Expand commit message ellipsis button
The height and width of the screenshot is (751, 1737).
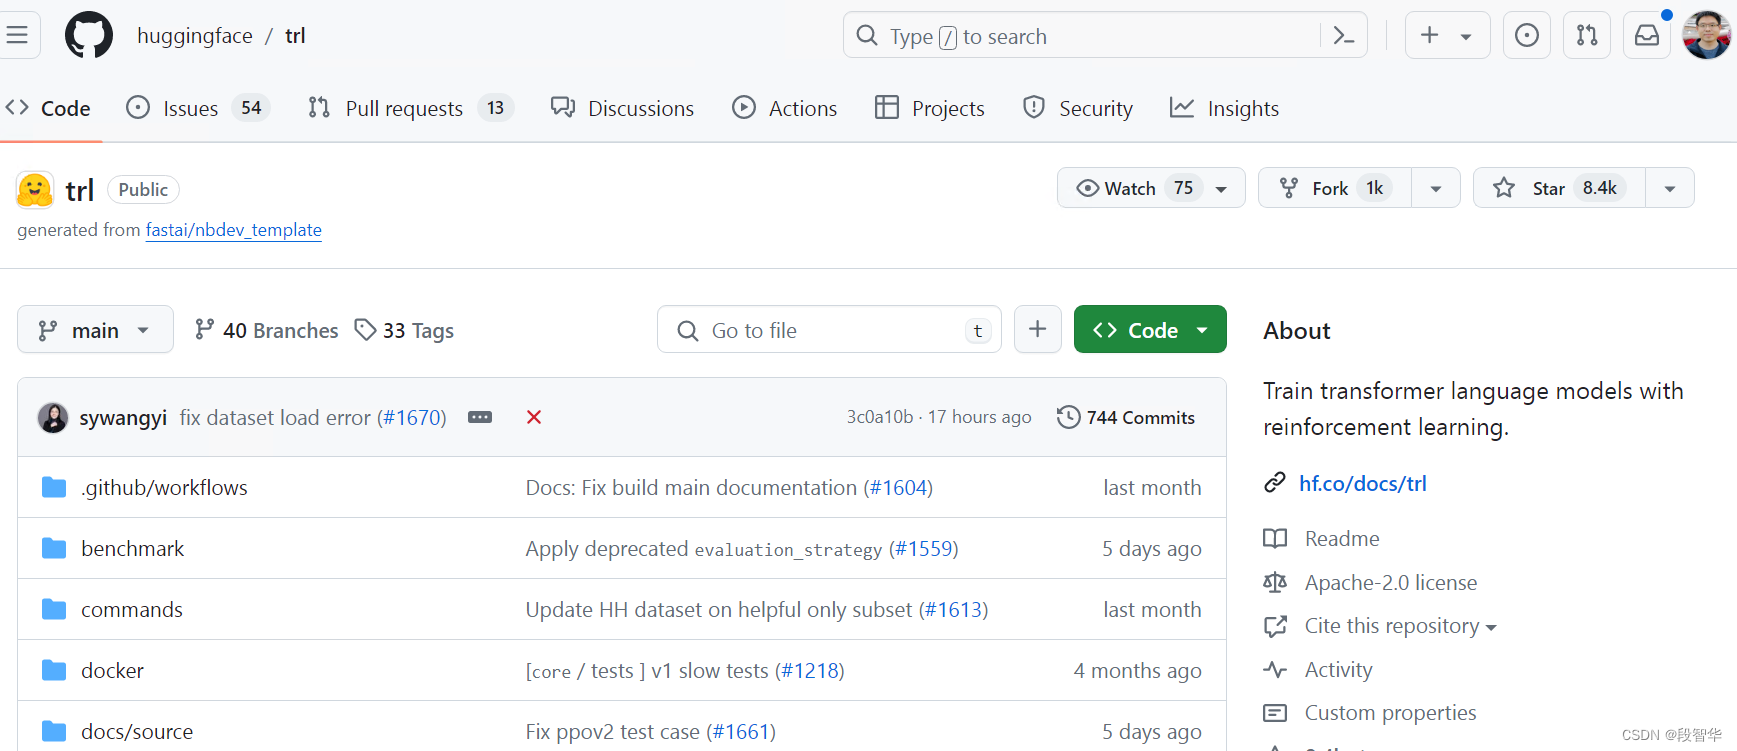(480, 417)
